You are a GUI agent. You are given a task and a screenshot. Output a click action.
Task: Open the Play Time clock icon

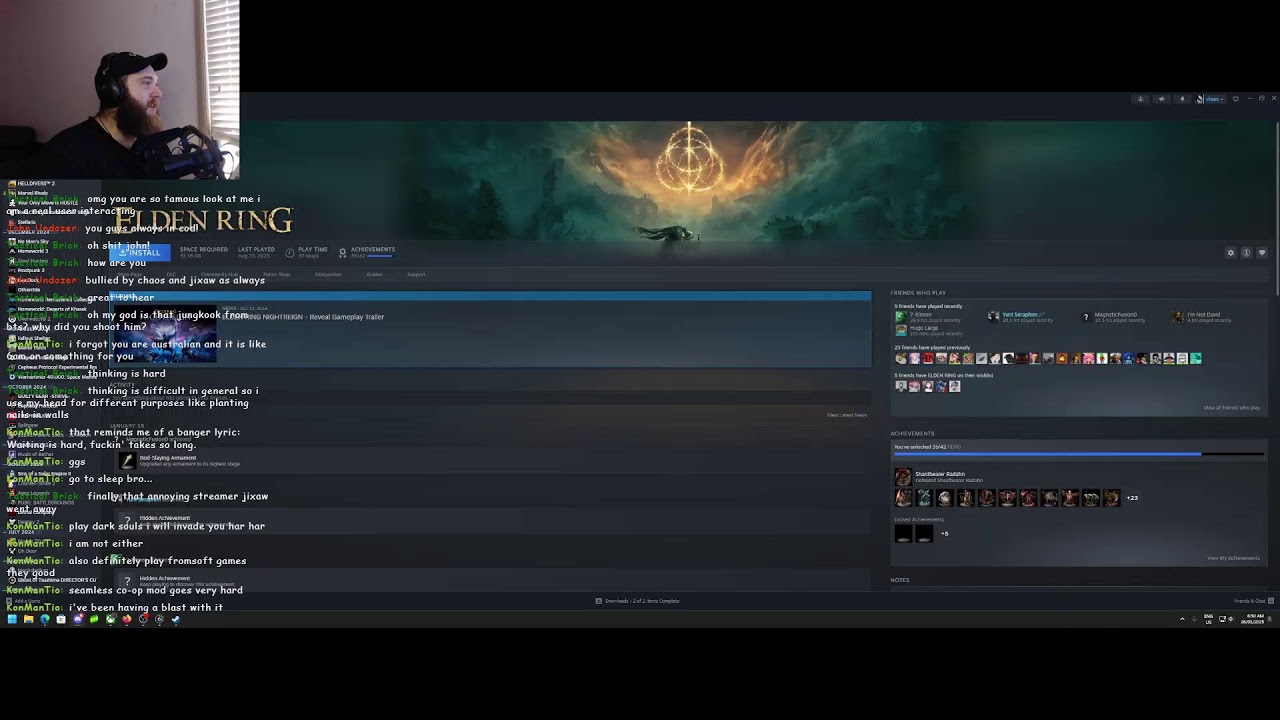click(290, 252)
